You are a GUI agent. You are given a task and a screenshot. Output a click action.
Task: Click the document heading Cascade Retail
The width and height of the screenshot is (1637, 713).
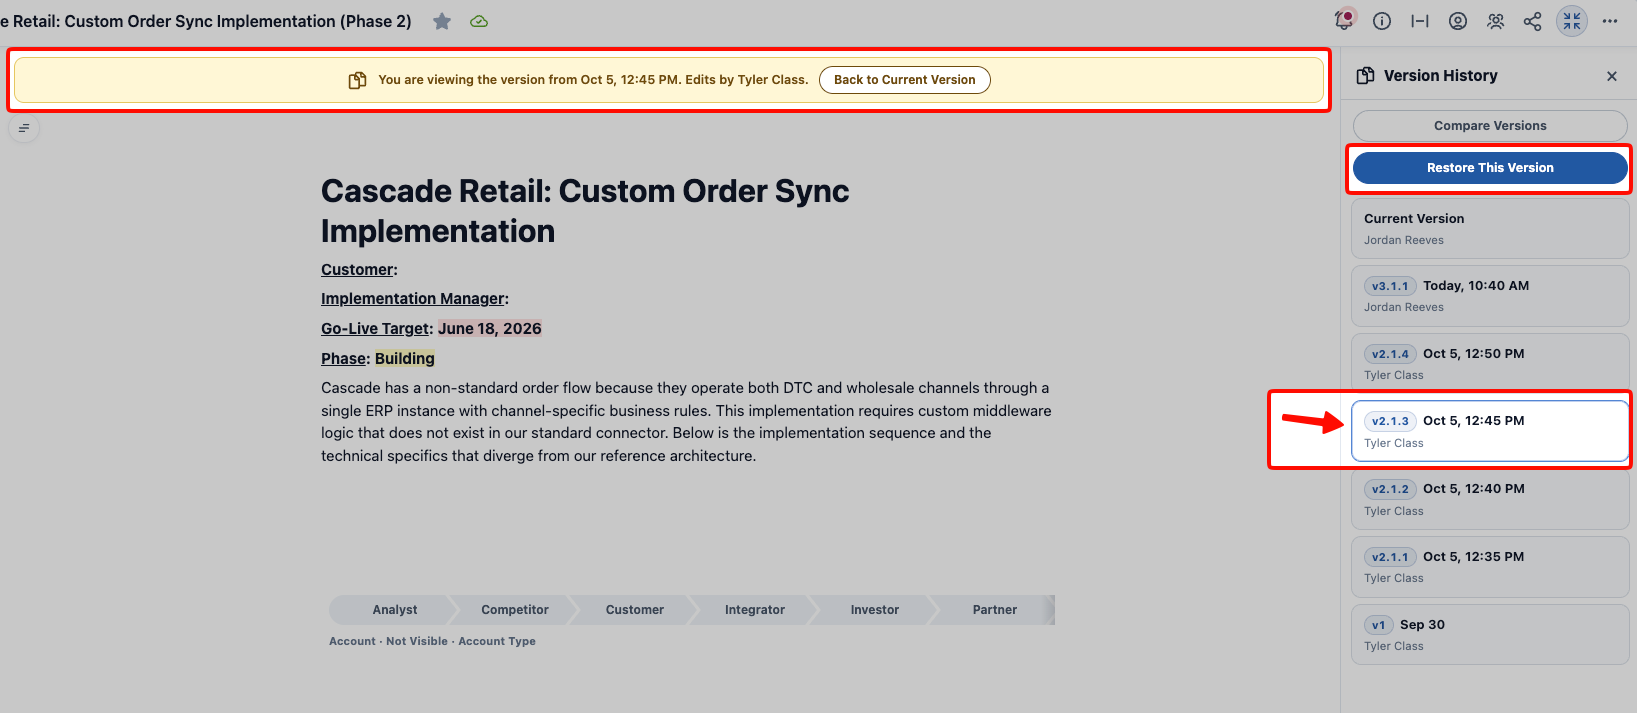point(585,211)
